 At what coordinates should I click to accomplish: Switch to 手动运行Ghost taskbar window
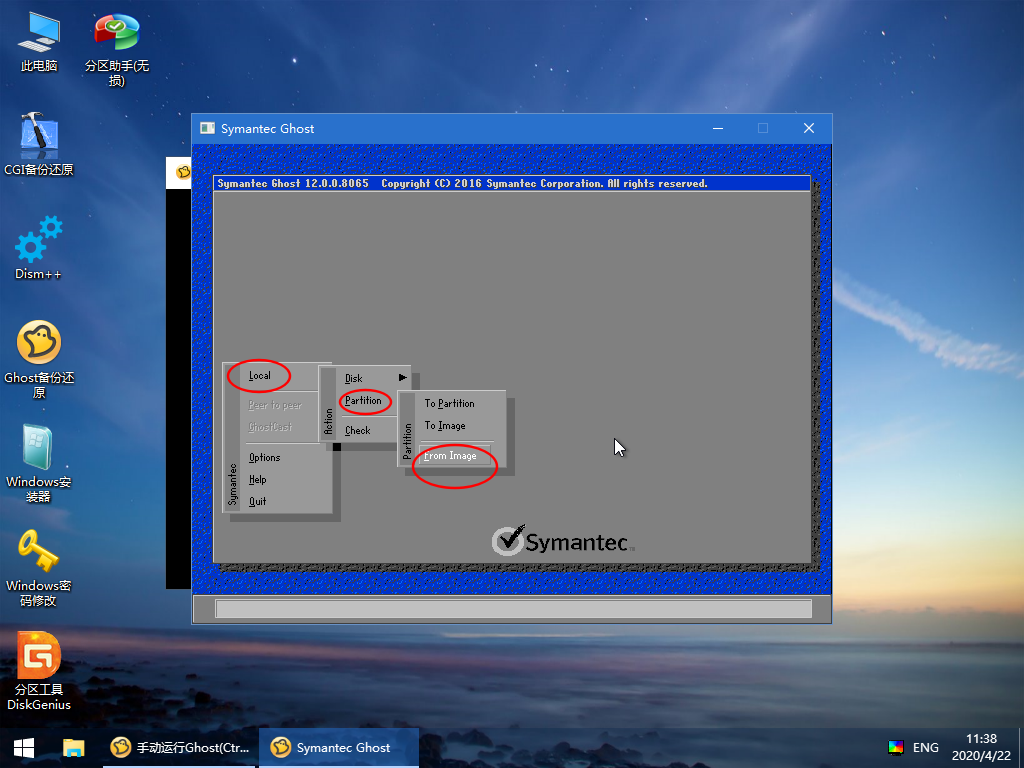pyautogui.click(x=180, y=748)
